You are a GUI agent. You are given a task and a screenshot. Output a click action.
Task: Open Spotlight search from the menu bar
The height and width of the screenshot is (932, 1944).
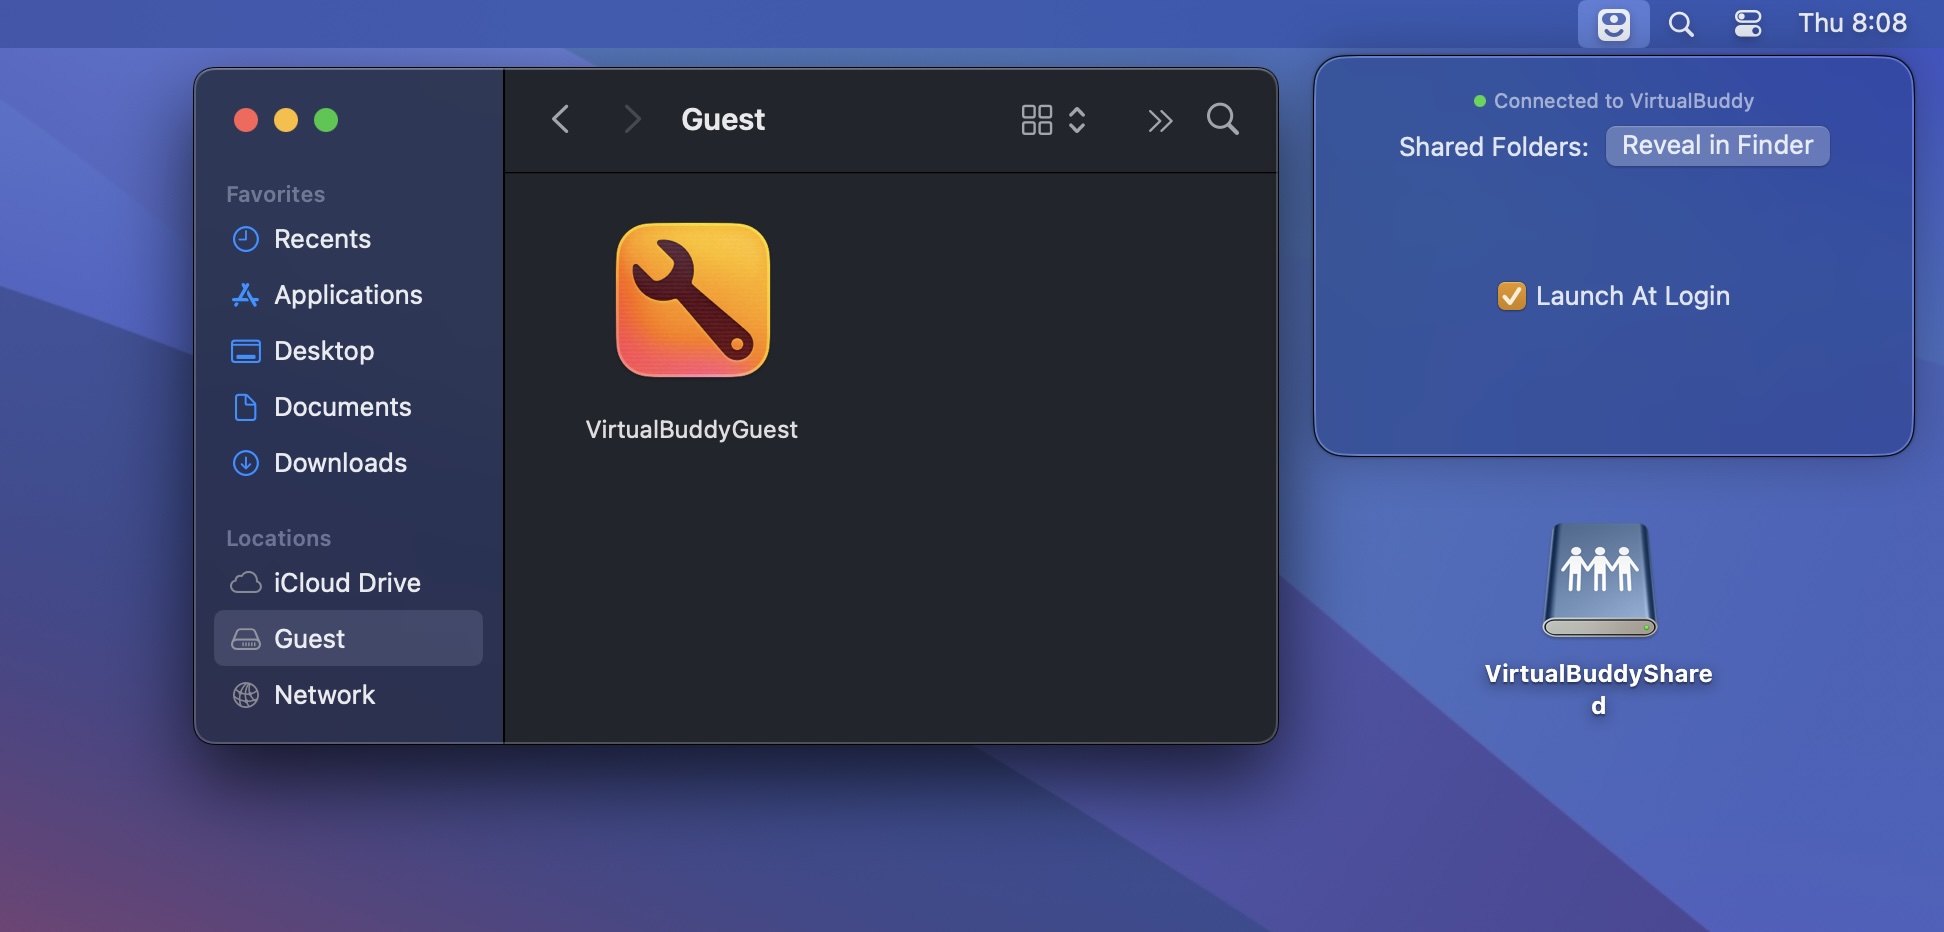[1681, 23]
